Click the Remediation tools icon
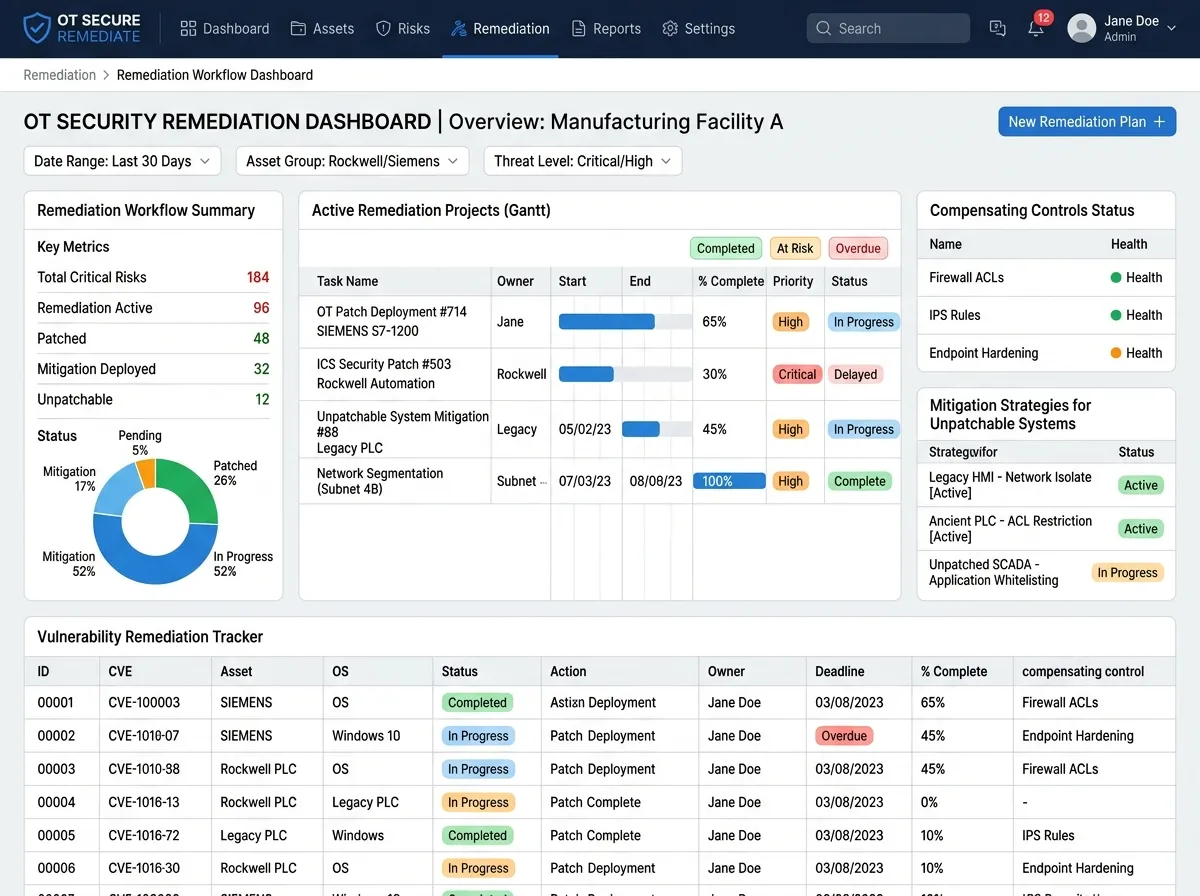 [x=459, y=29]
